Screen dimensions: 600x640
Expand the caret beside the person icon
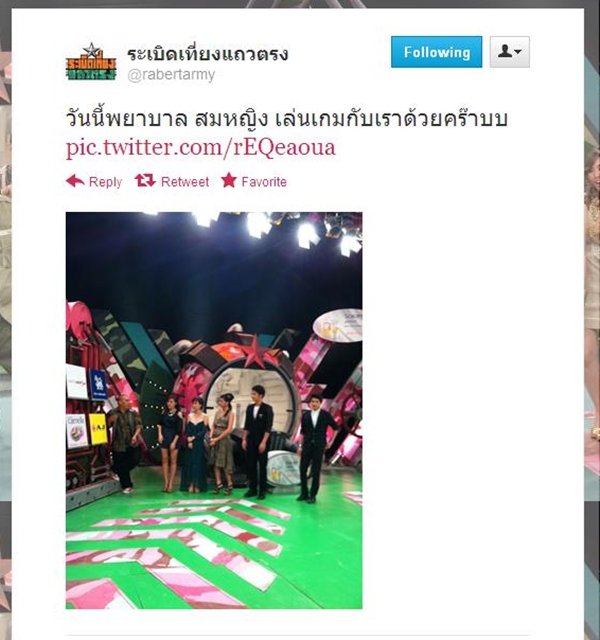[x=518, y=52]
